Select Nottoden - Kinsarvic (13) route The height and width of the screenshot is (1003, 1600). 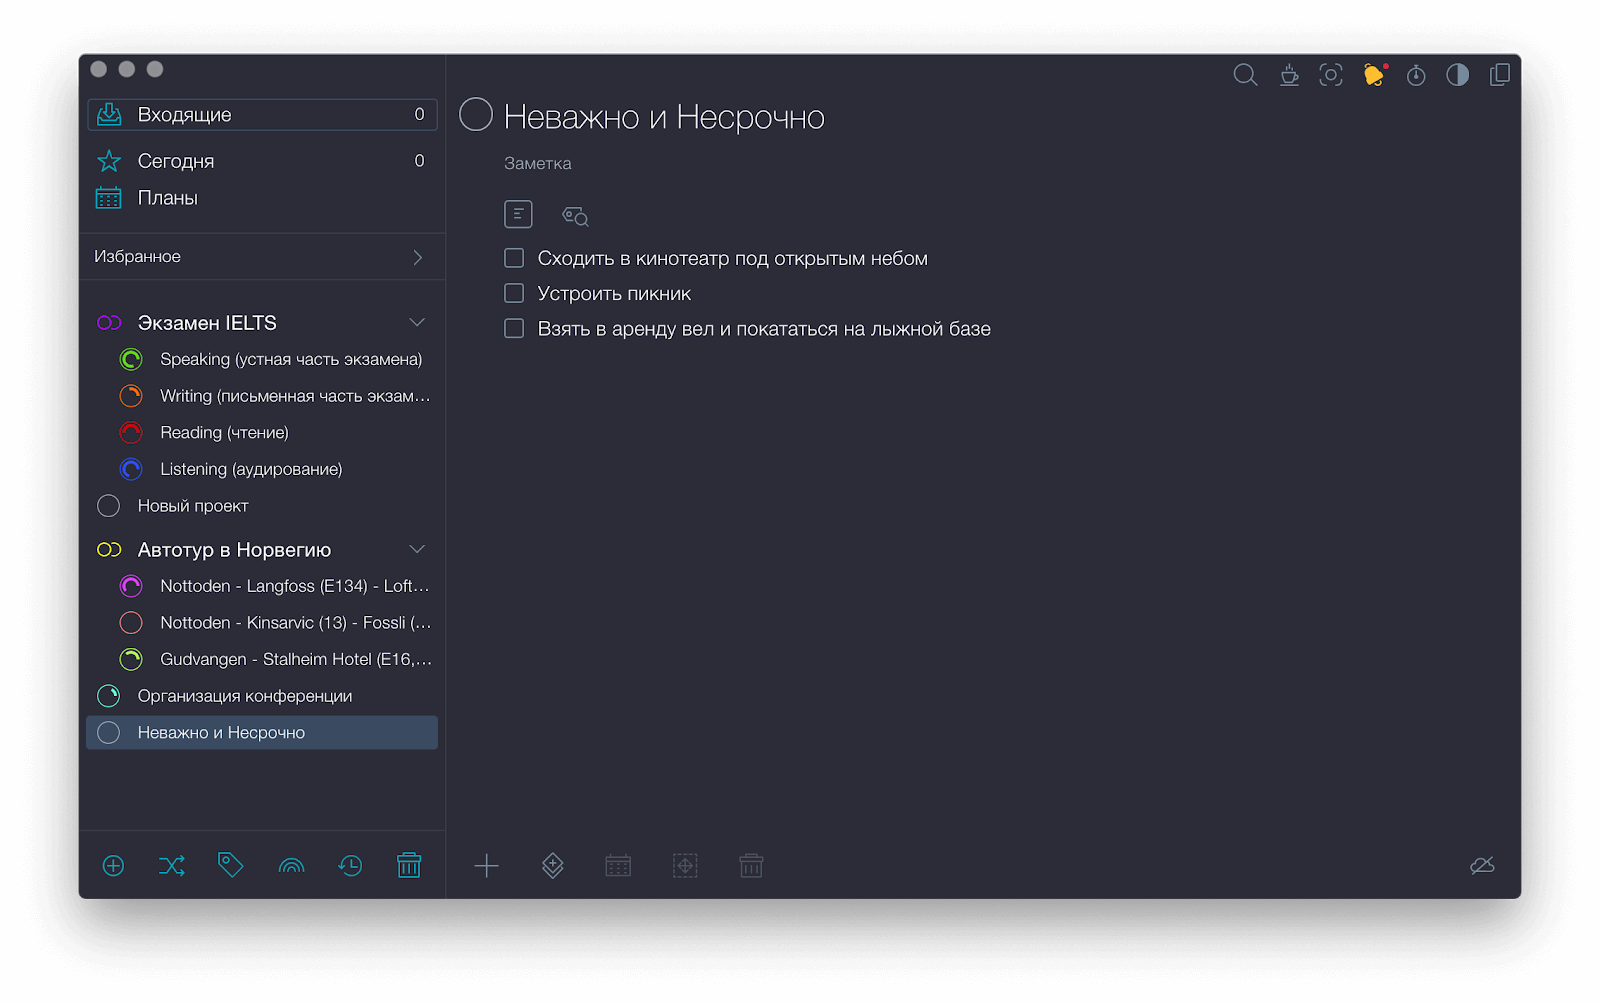click(x=296, y=623)
